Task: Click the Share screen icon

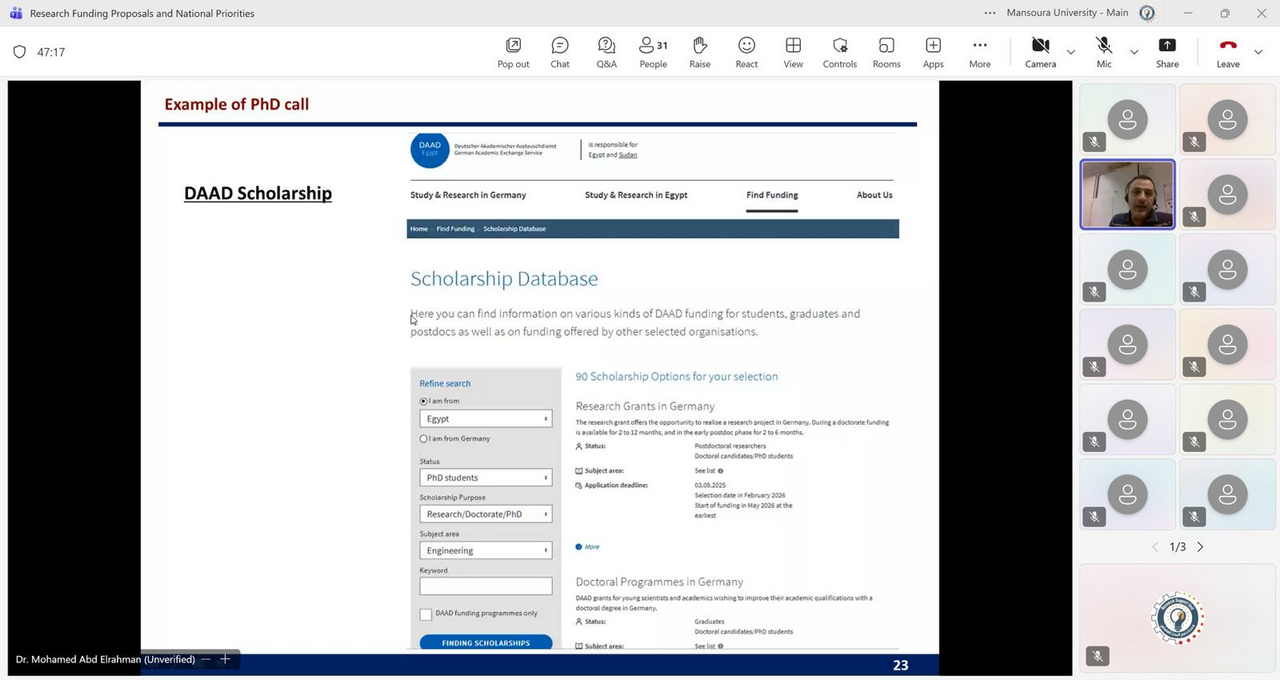Action: pyautogui.click(x=1167, y=52)
